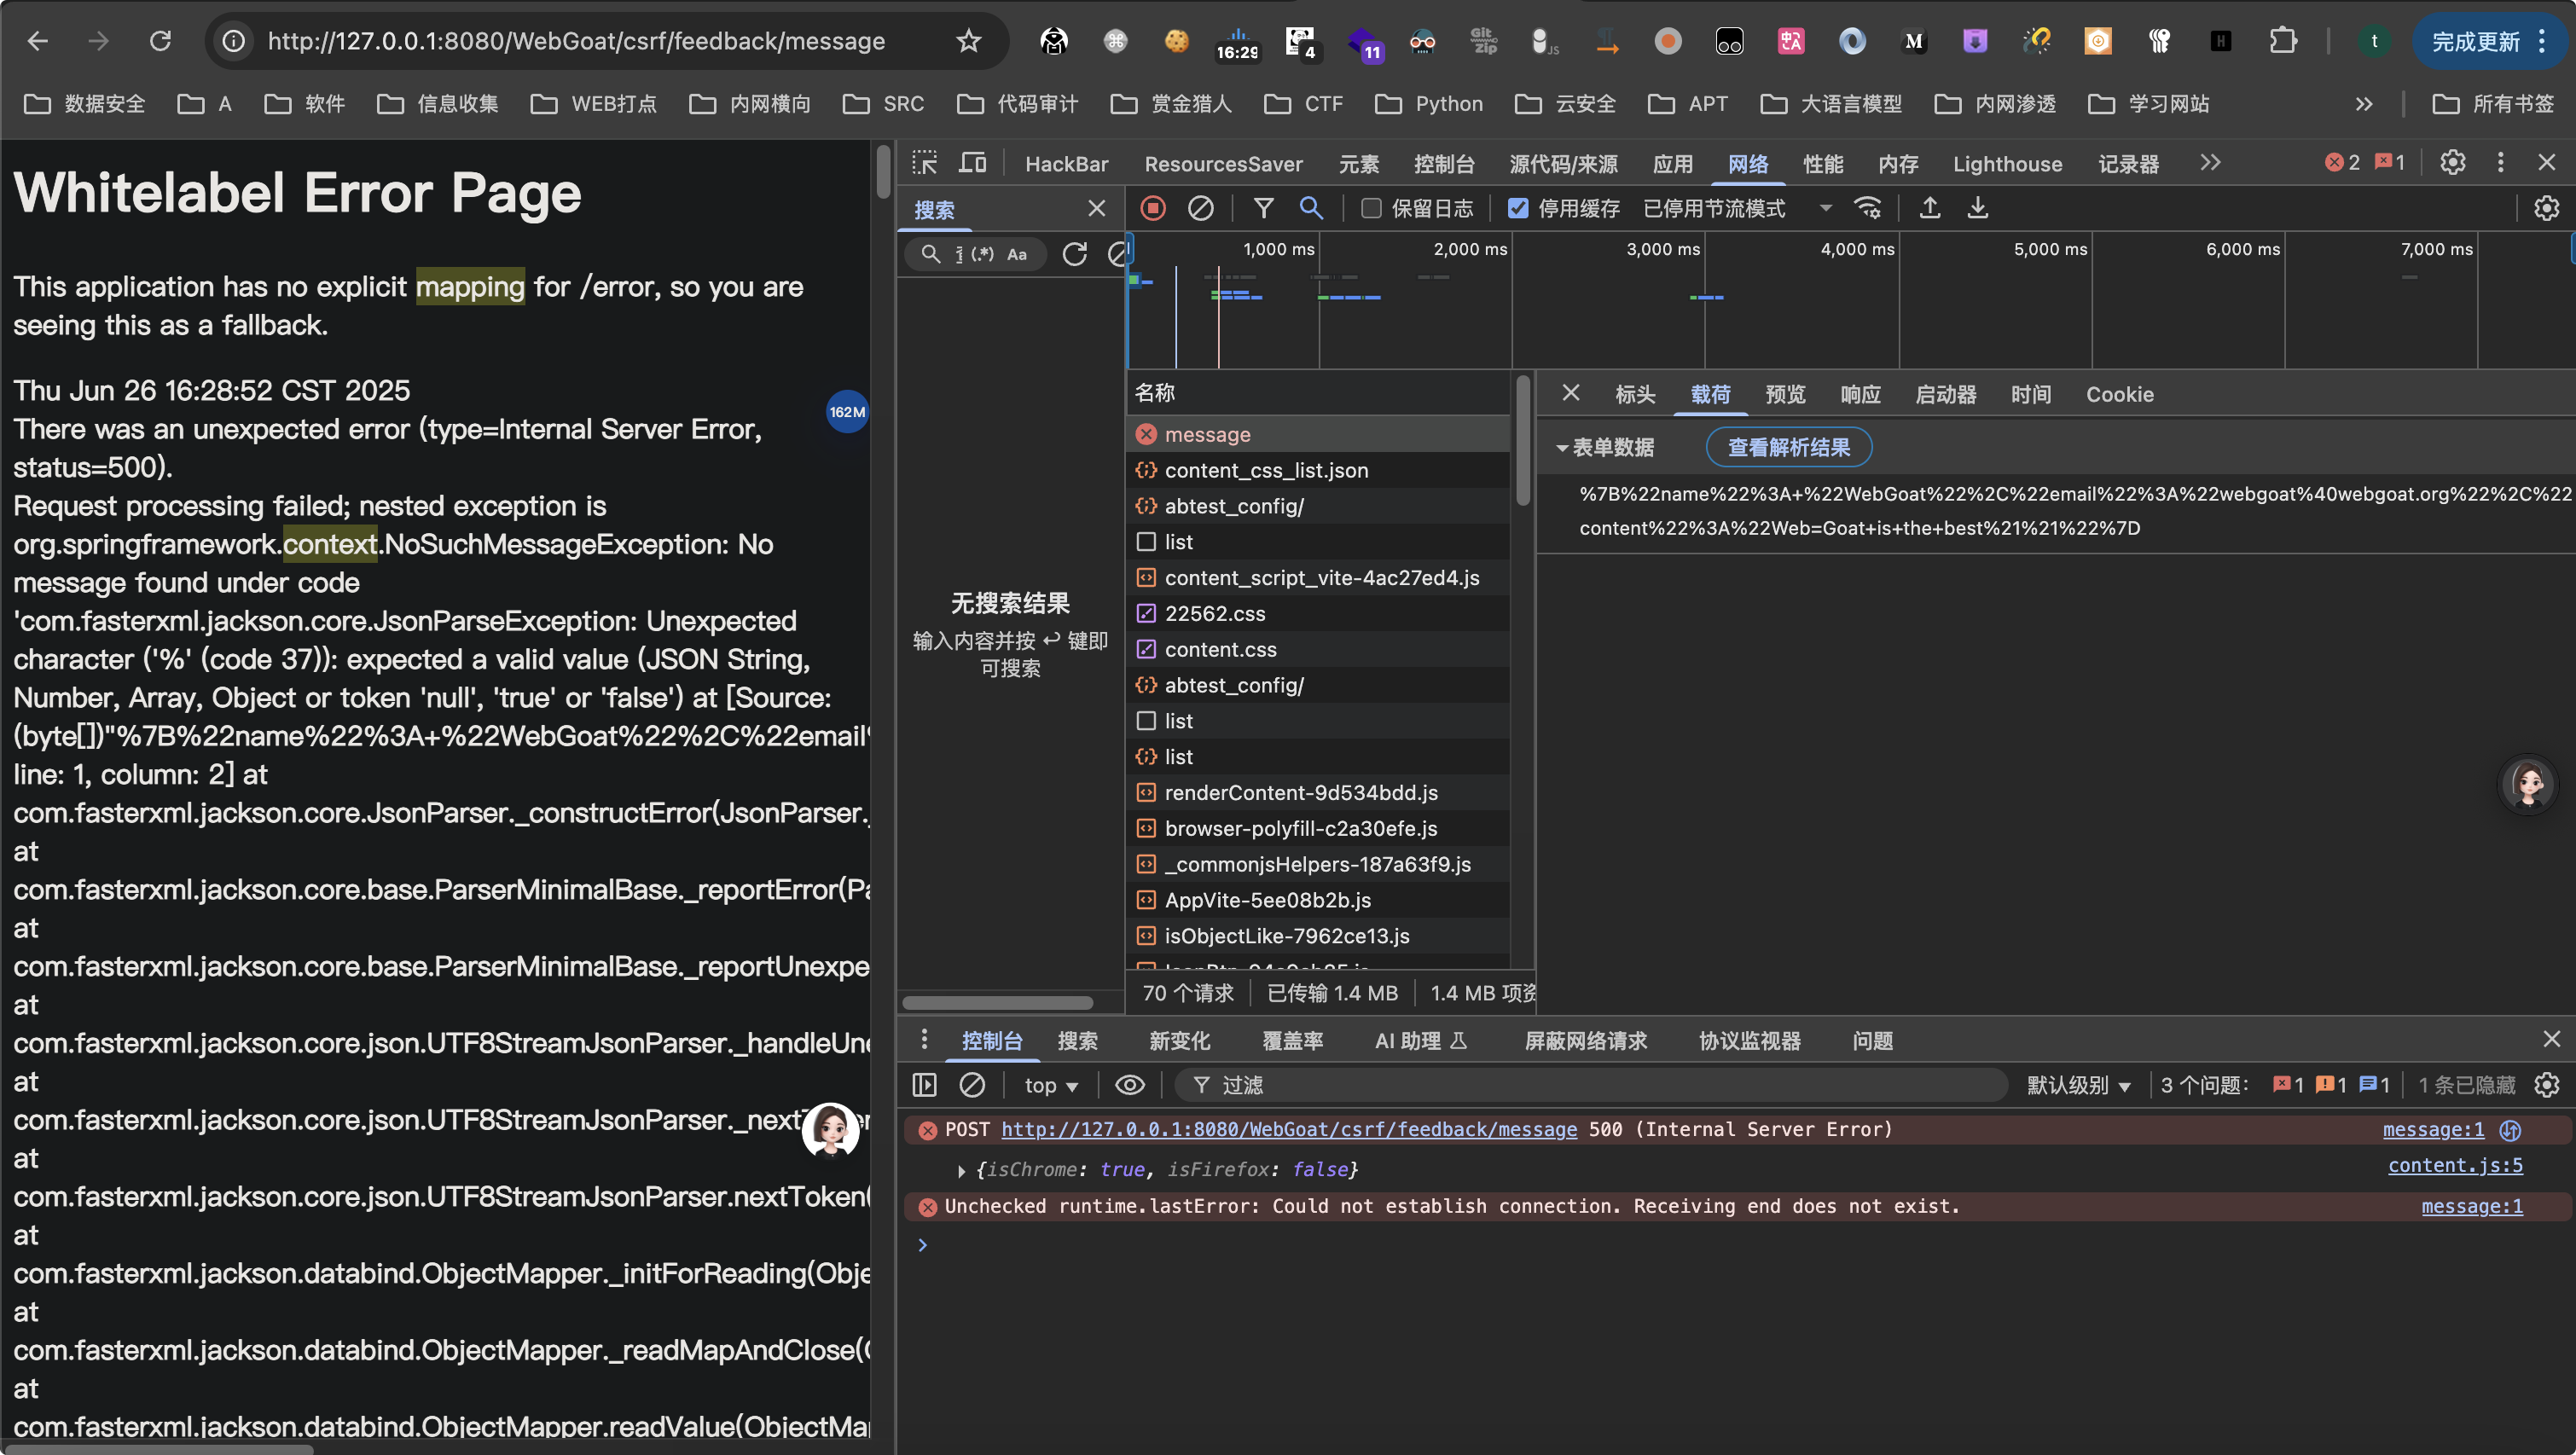This screenshot has width=2576, height=1455.
Task: Open the browser extensions puzzle icon
Action: click(2283, 41)
